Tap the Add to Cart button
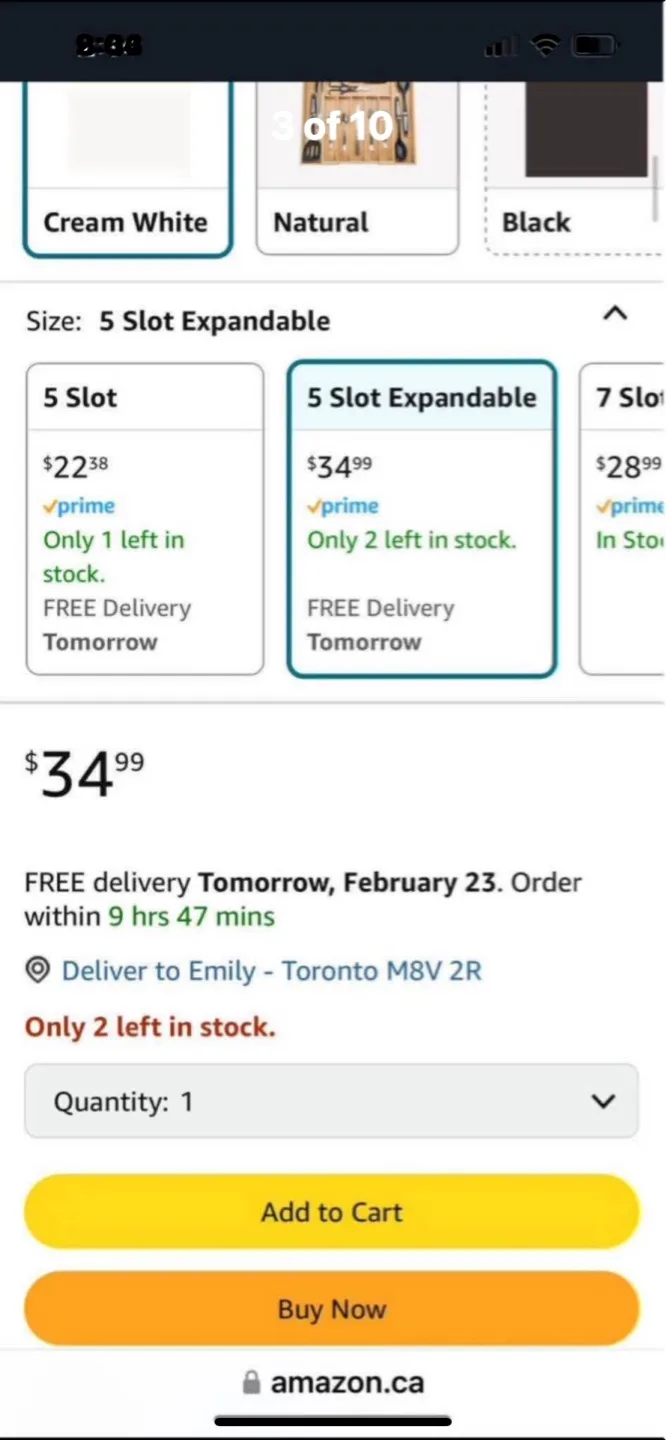666x1440 pixels. [331, 1211]
